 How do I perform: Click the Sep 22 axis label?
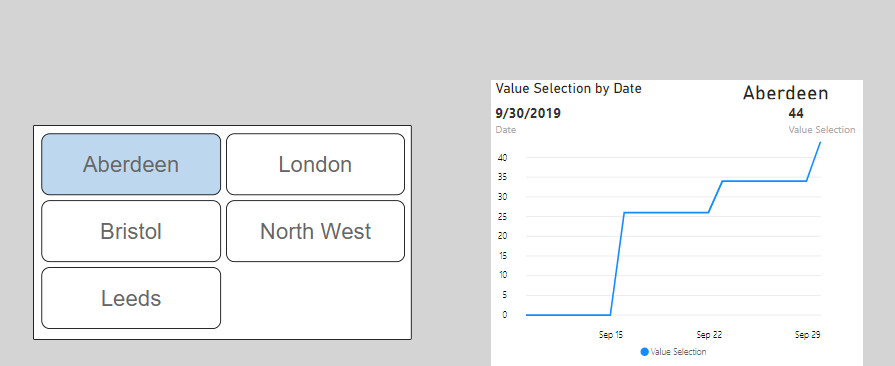(x=709, y=335)
